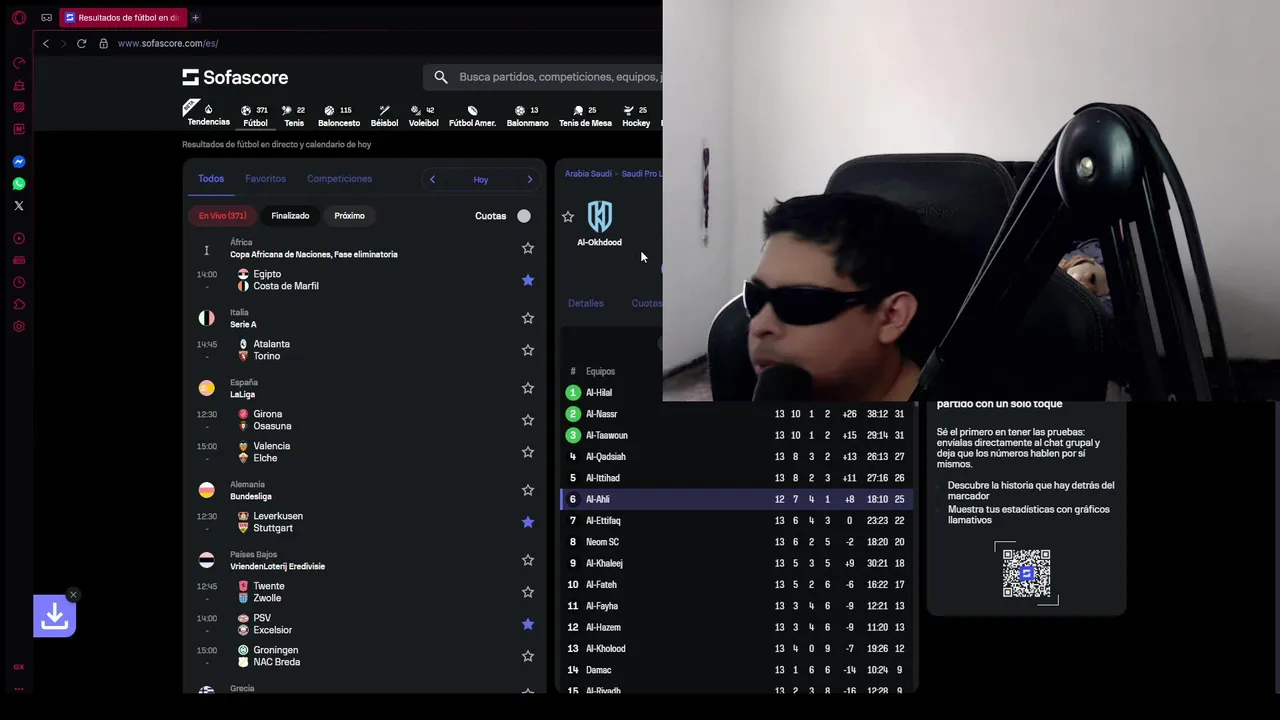Select the Béisbol sport icon
Image resolution: width=1280 pixels, height=720 pixels.
[384, 116]
